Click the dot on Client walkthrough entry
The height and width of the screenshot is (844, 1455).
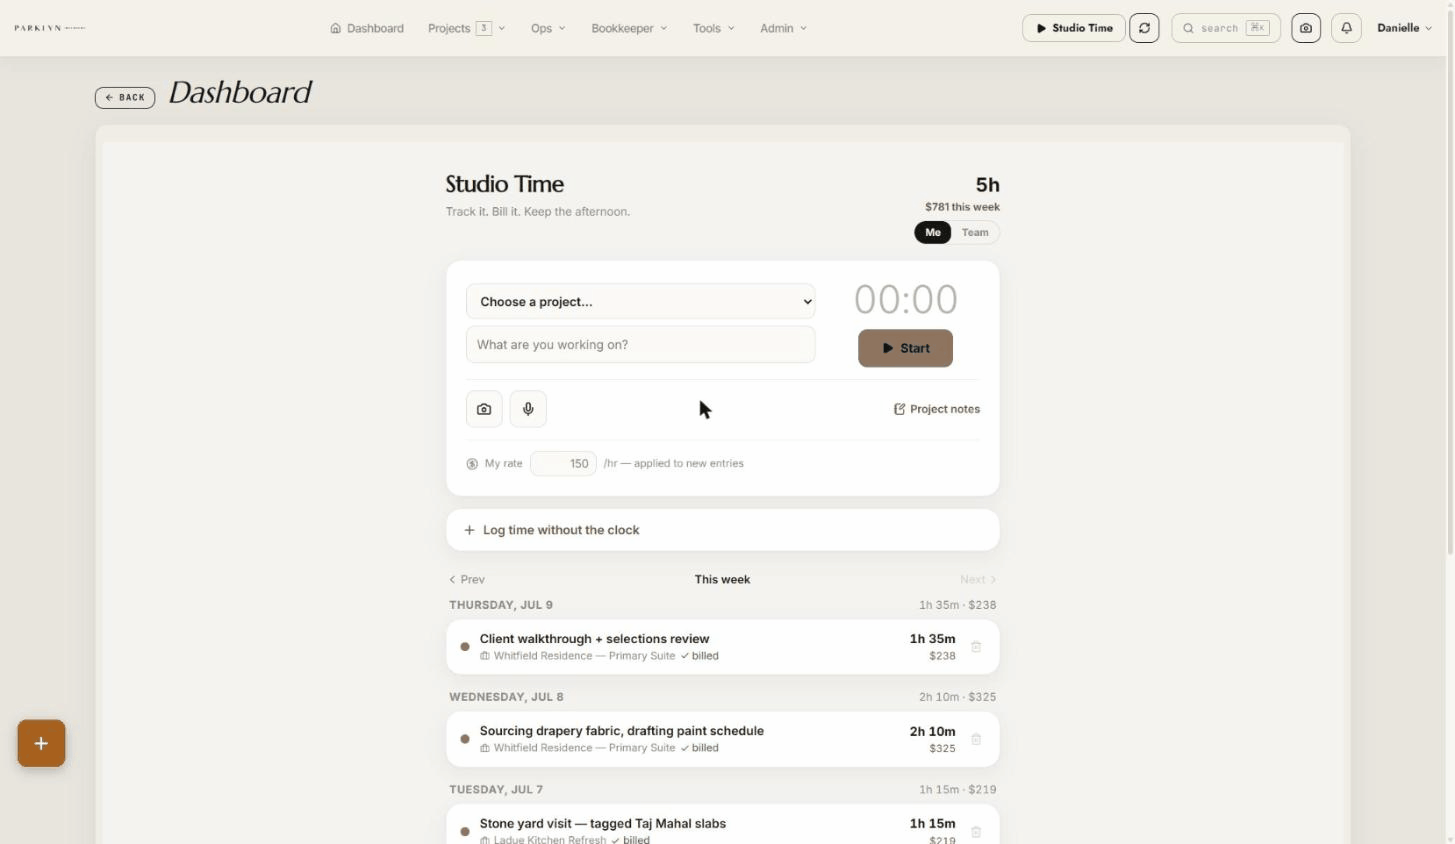(x=465, y=647)
